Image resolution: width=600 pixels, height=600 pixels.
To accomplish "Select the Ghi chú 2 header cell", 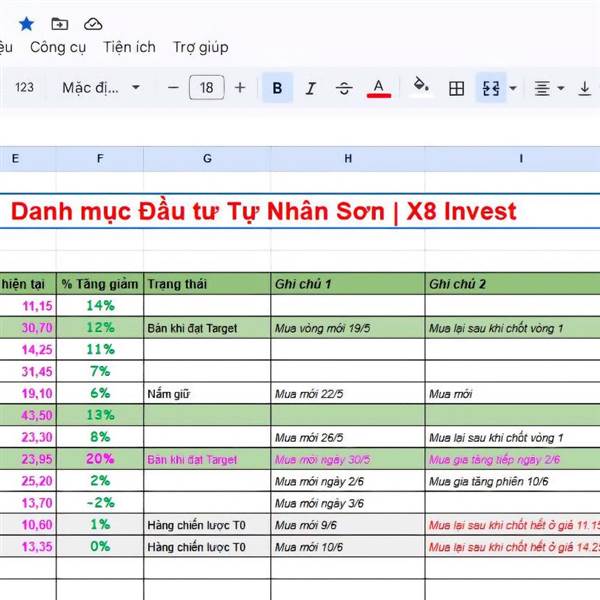I will click(x=512, y=284).
